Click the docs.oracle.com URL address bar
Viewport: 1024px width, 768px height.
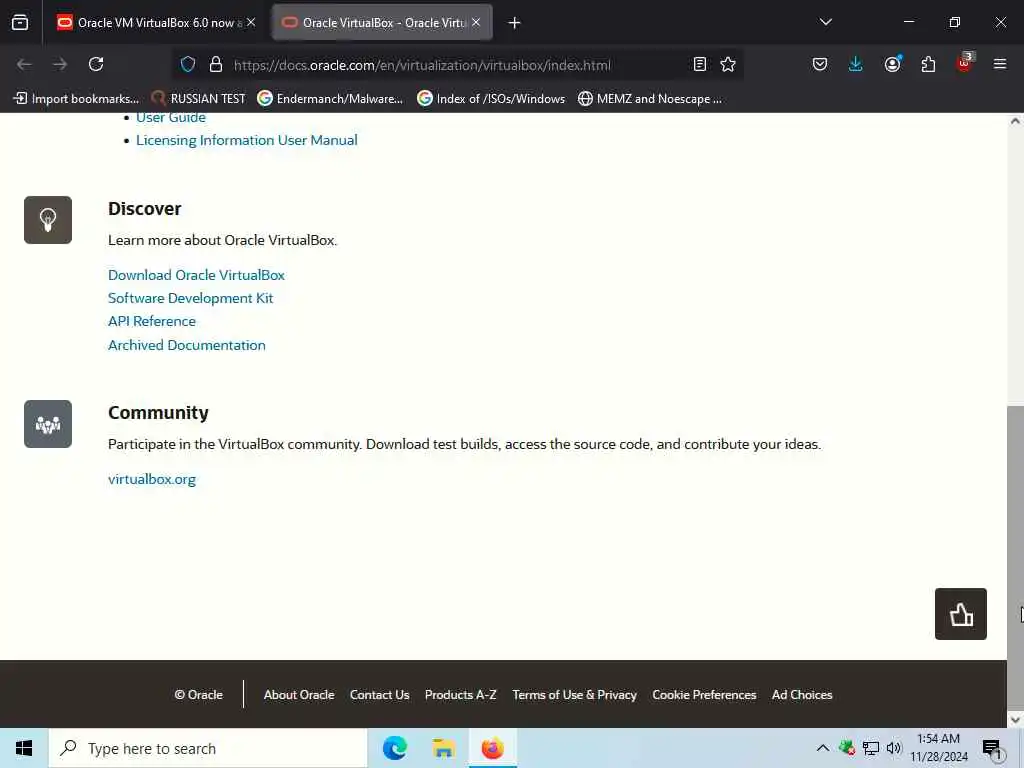click(x=422, y=65)
